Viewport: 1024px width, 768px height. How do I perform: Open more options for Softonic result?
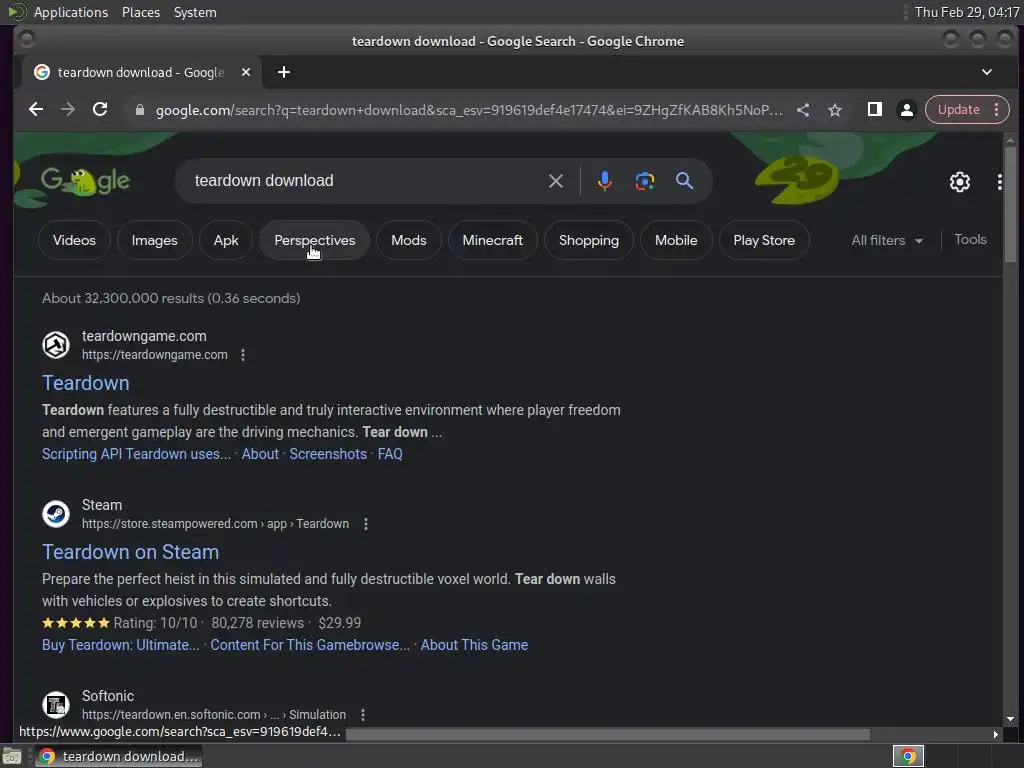362,715
